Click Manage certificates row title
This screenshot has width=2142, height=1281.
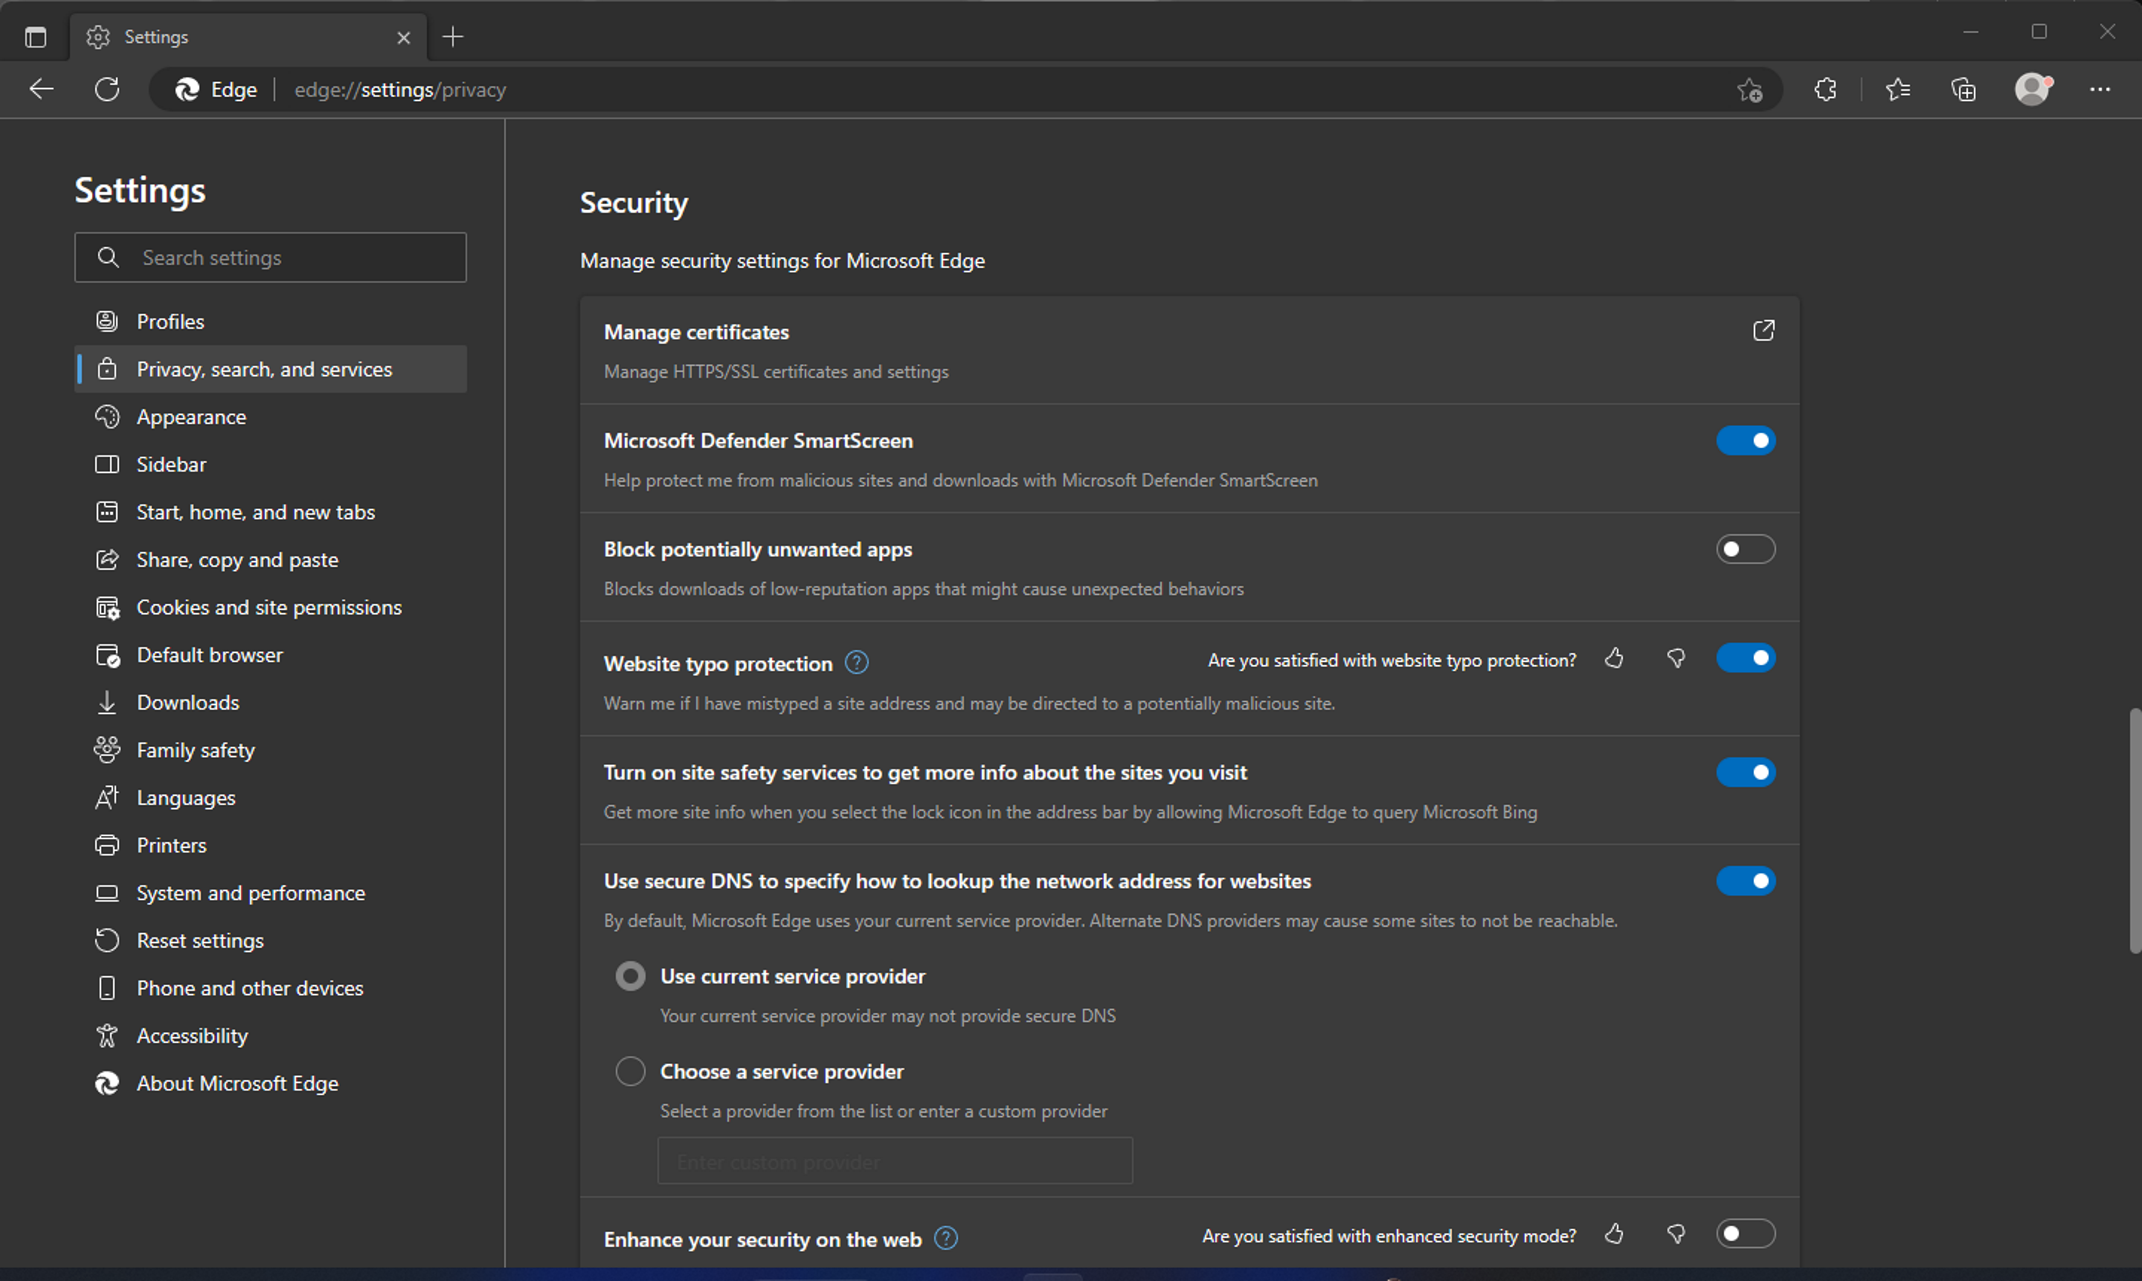(696, 332)
